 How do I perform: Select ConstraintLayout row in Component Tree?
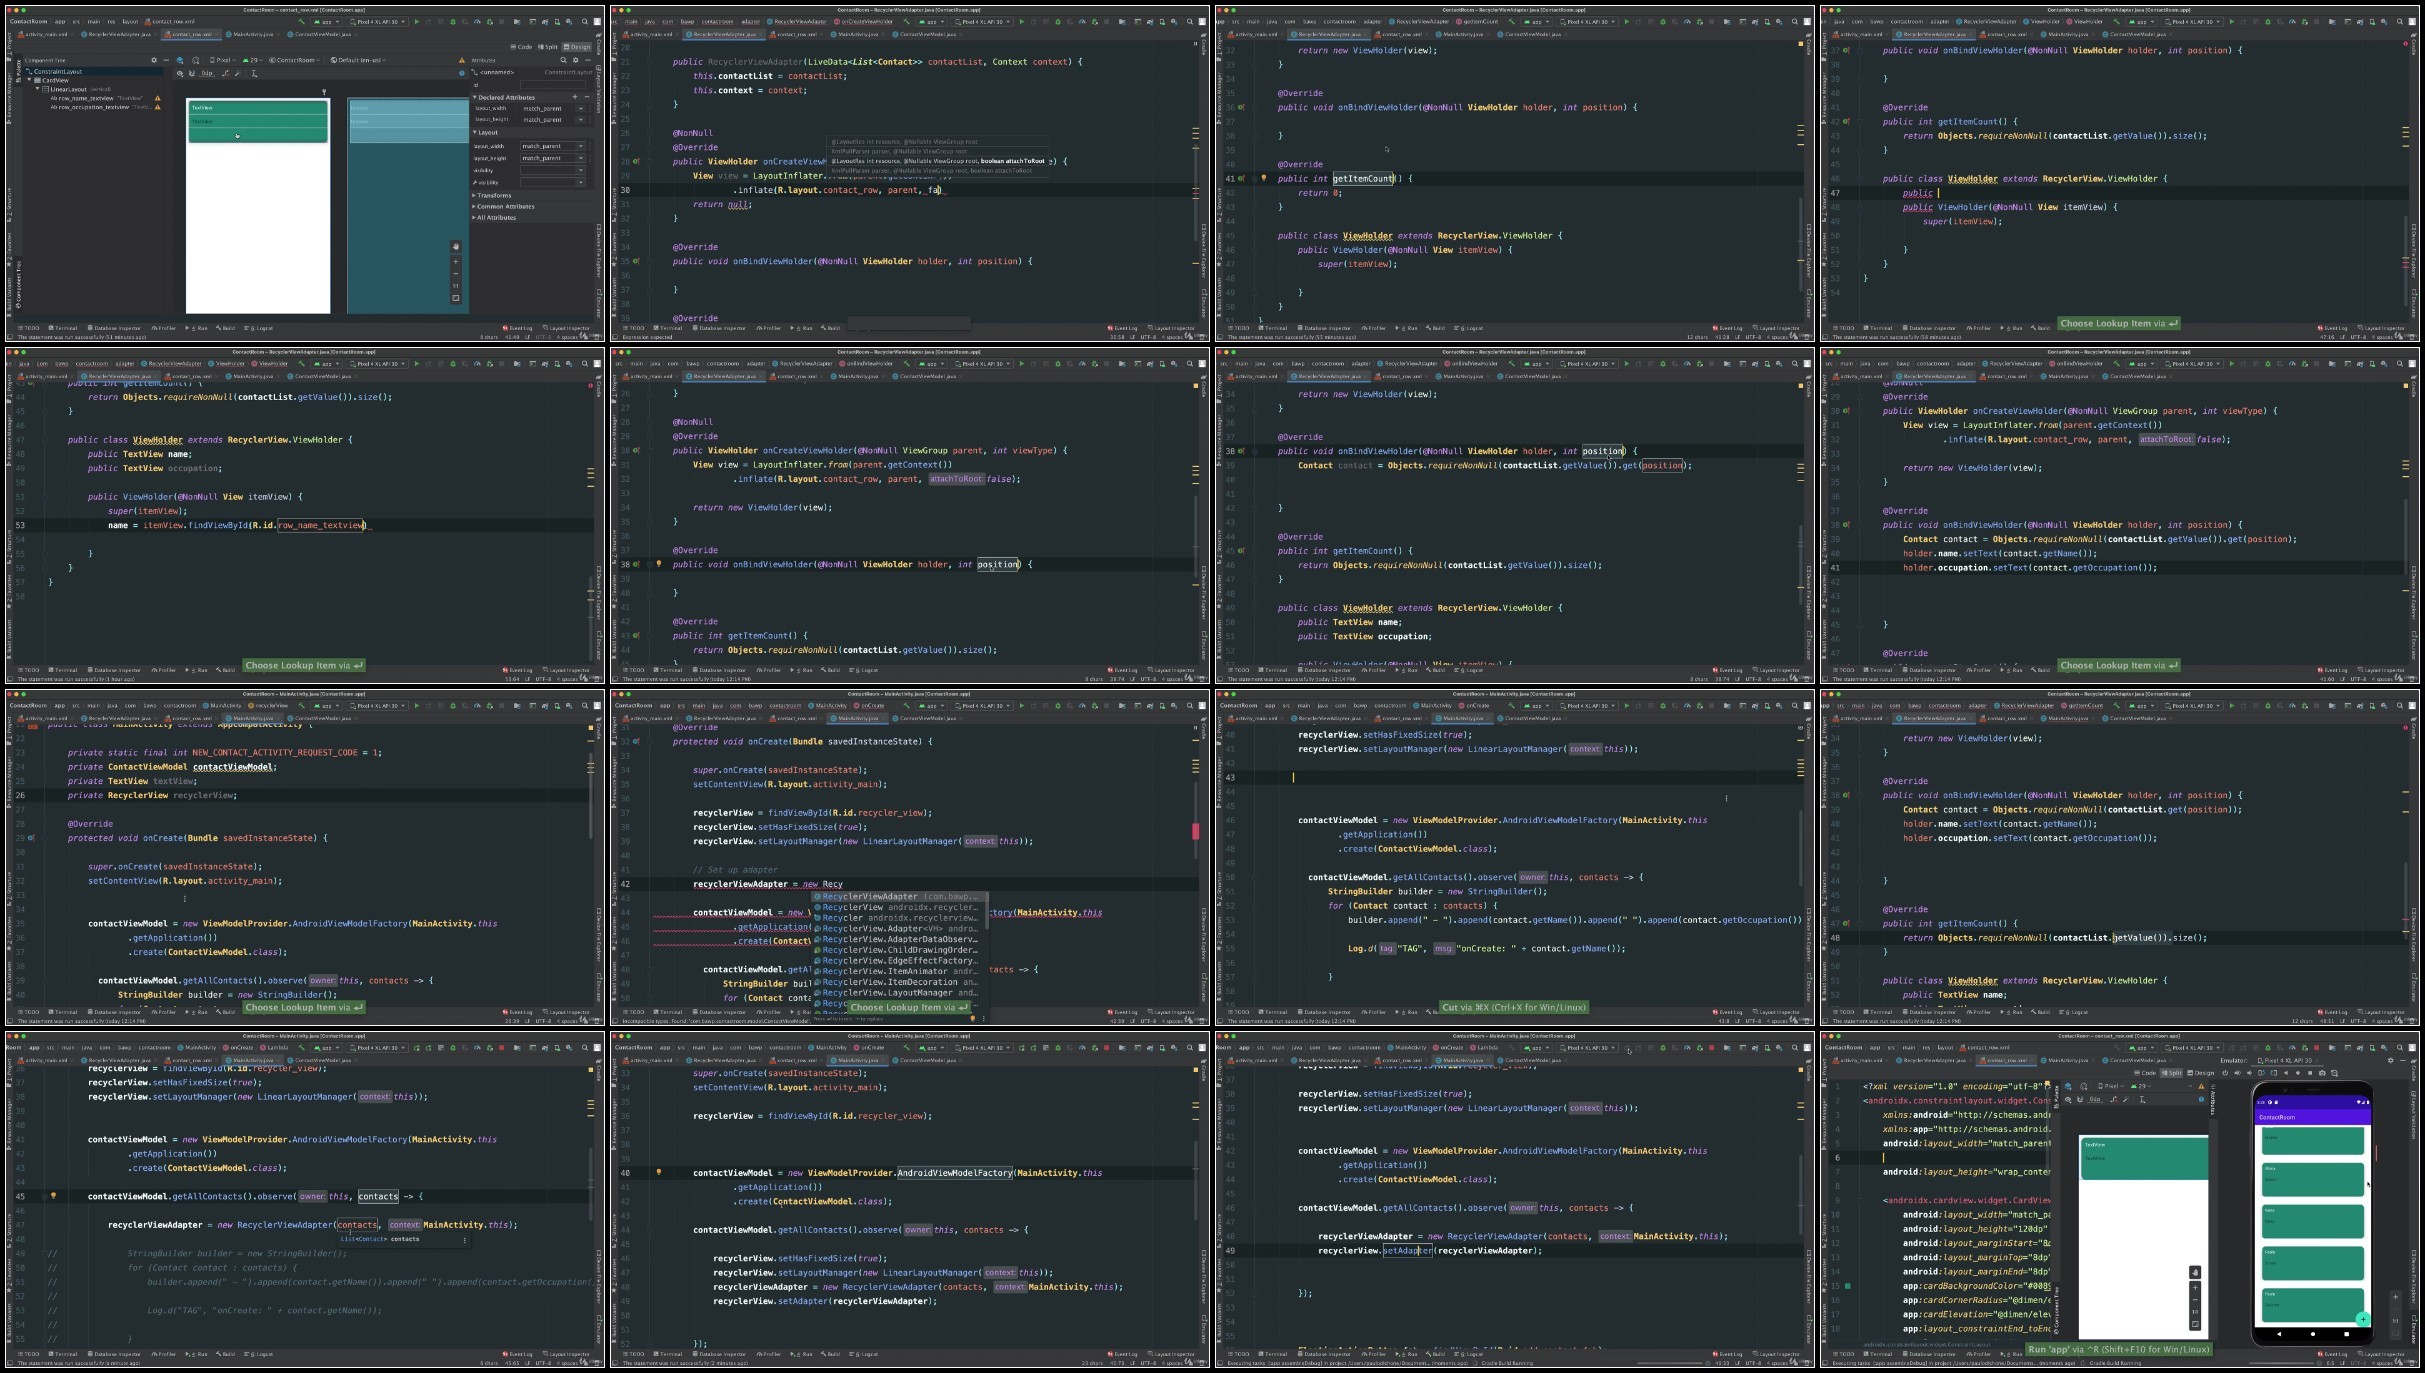click(x=93, y=71)
